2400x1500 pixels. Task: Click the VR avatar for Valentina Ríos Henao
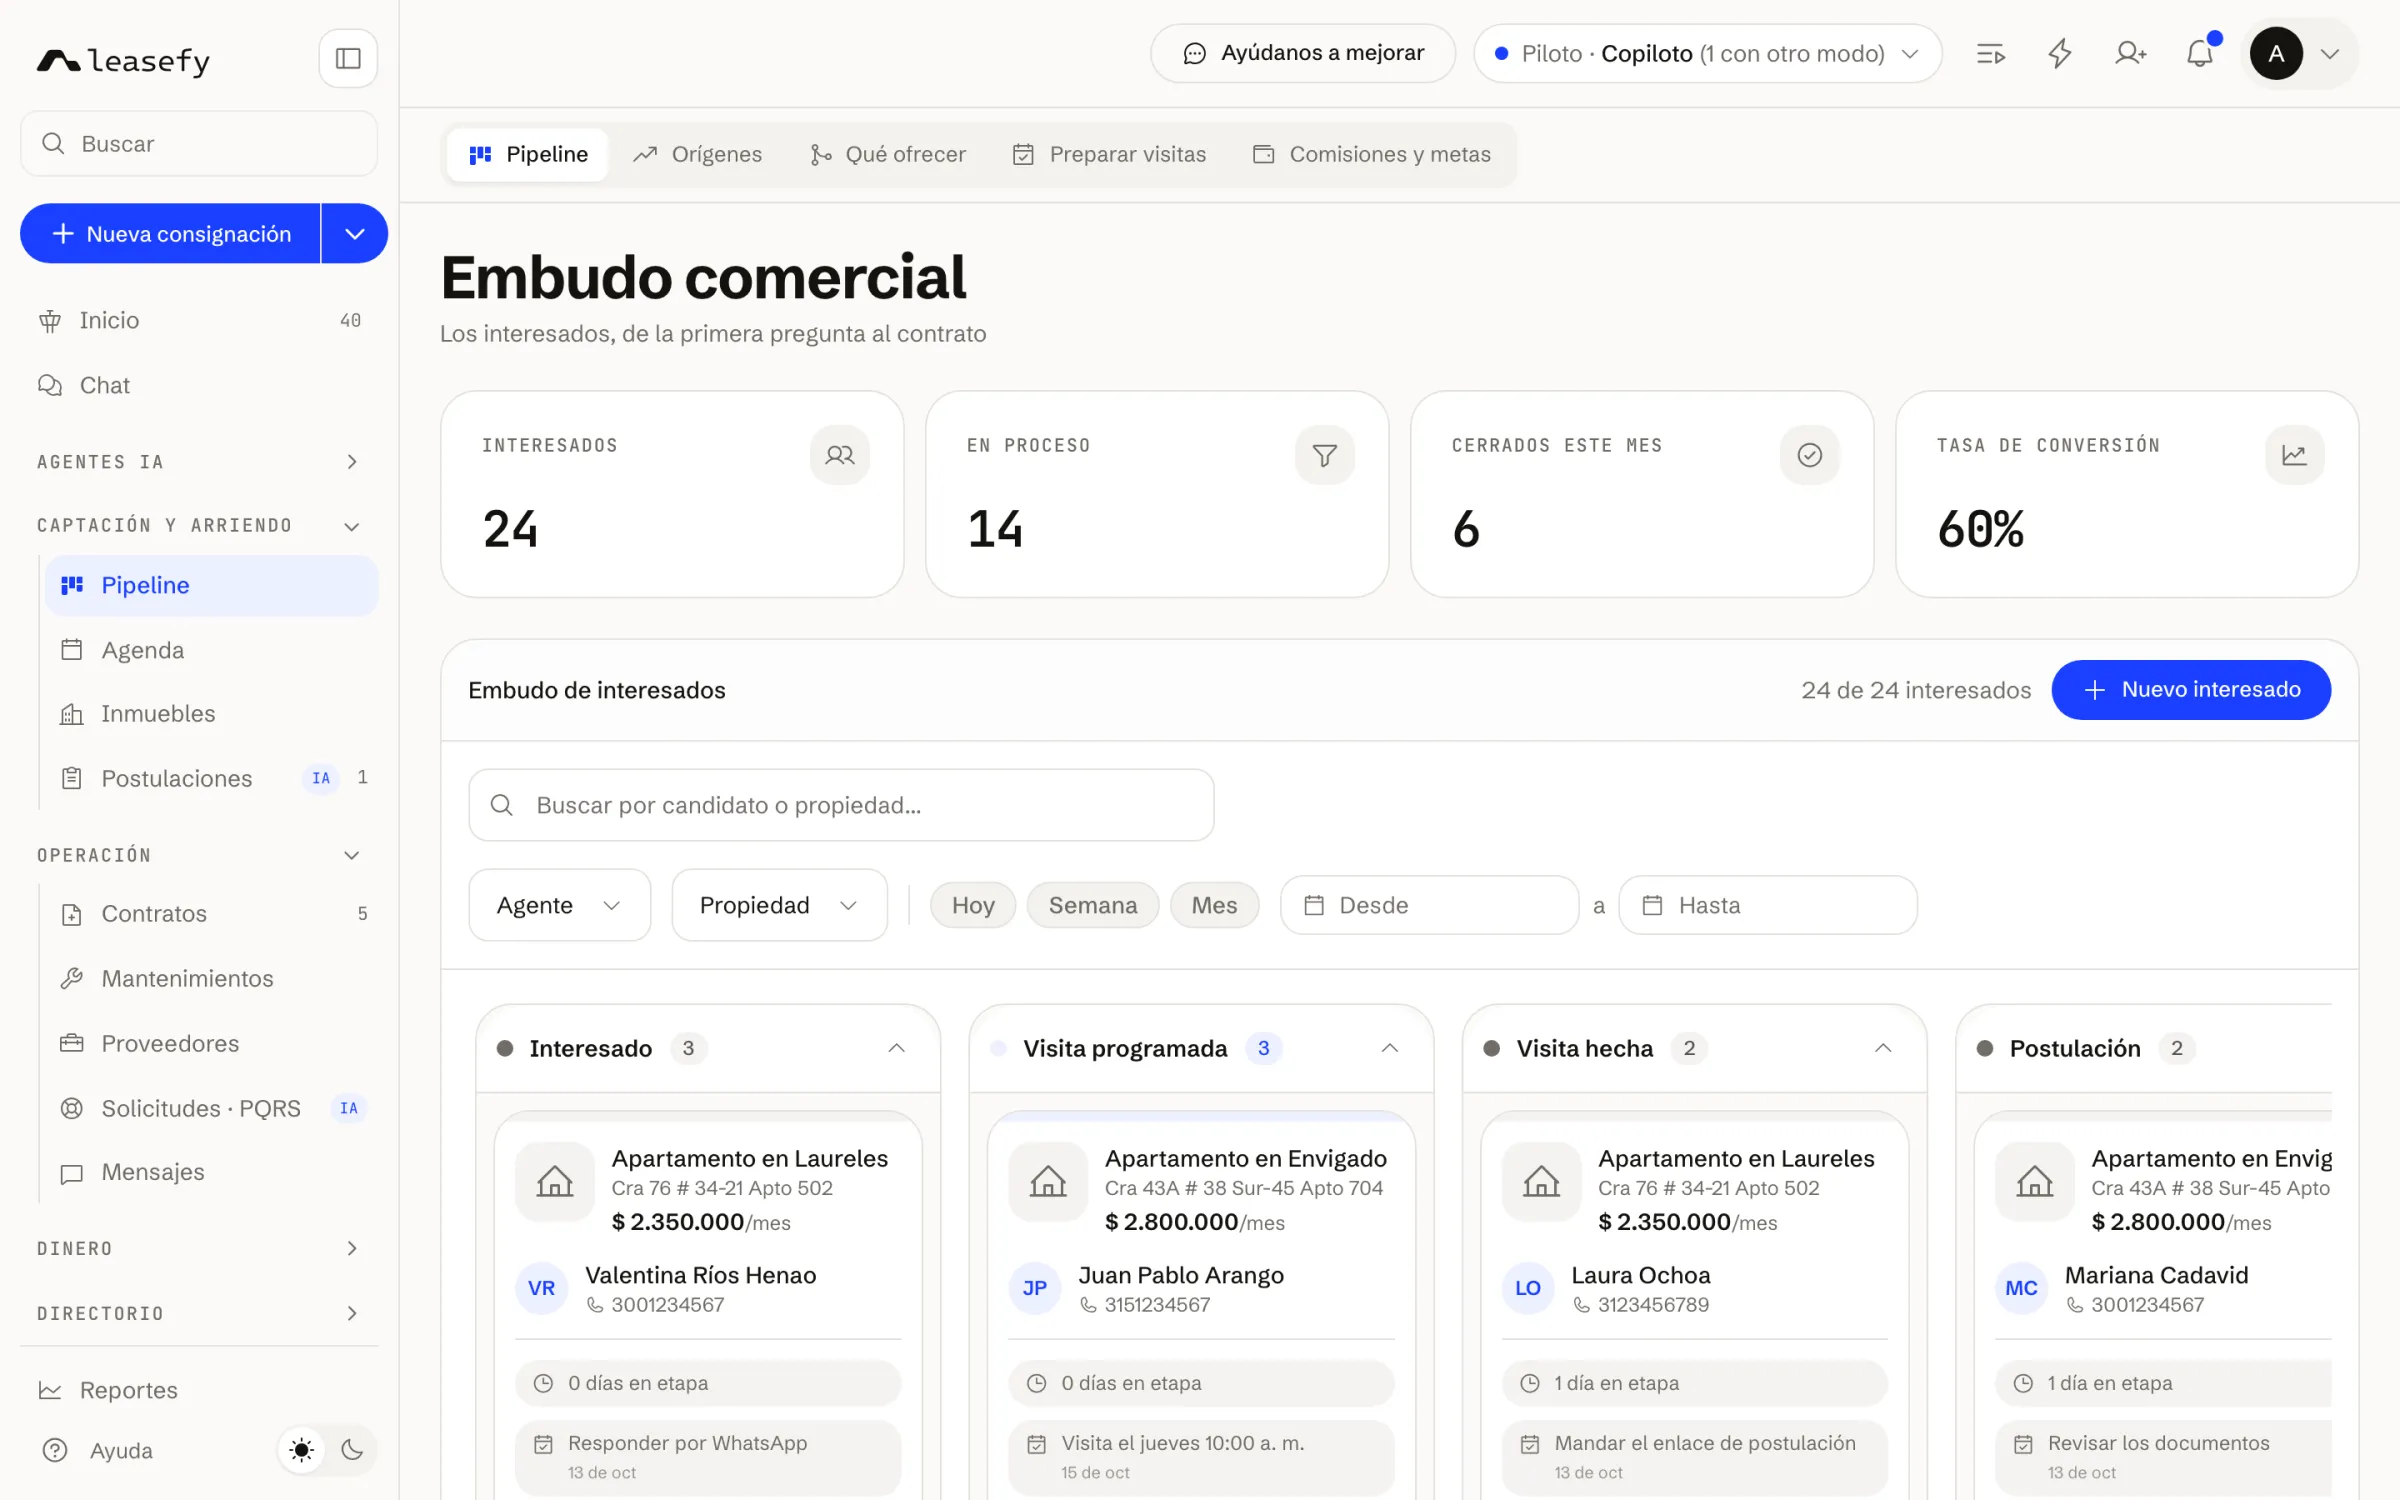(x=541, y=1288)
